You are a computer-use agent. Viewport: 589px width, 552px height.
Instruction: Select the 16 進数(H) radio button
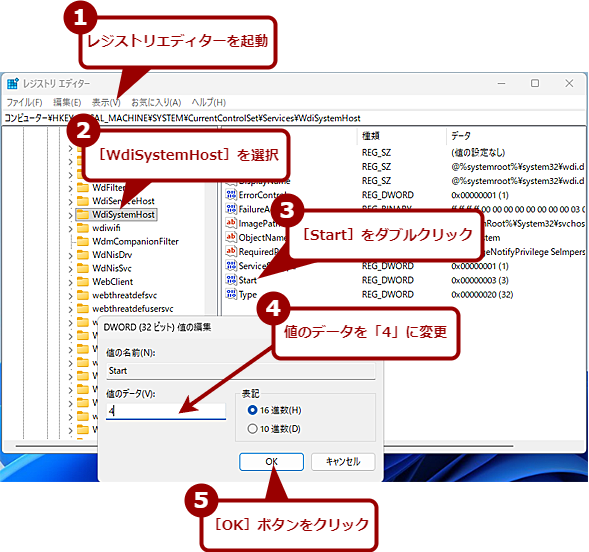[x=252, y=410]
